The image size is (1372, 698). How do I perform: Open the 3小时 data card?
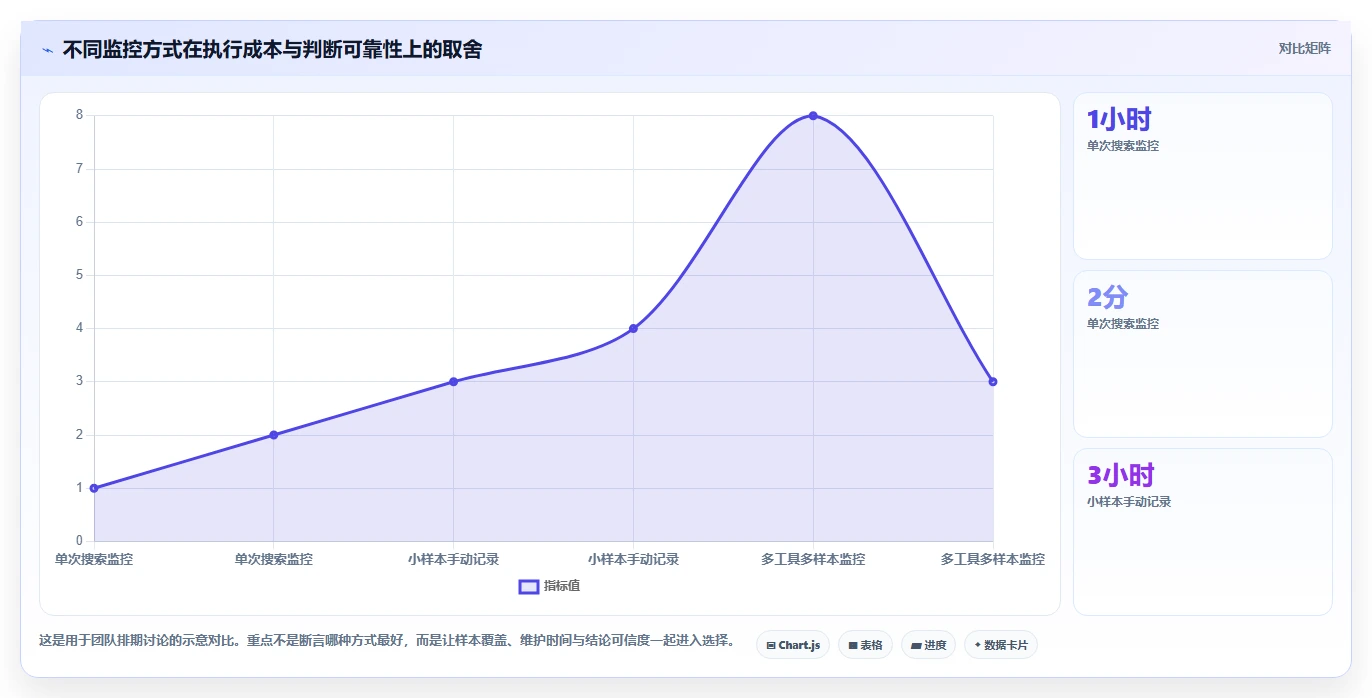coord(1203,532)
